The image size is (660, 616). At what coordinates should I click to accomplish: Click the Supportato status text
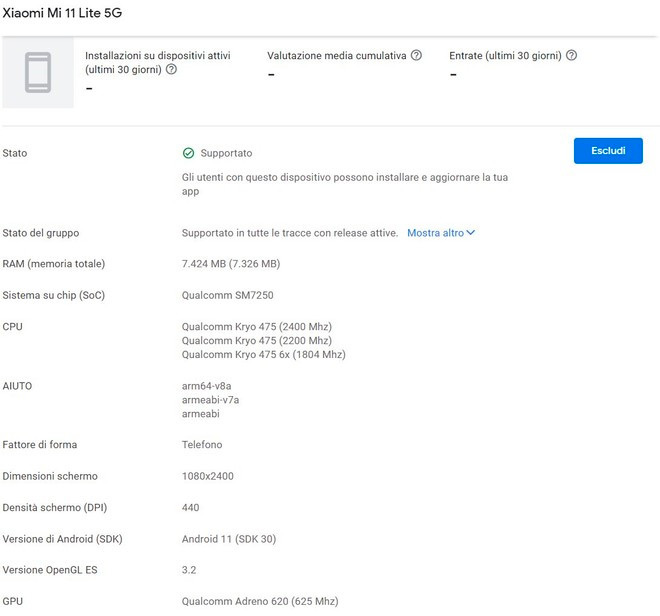[x=226, y=153]
